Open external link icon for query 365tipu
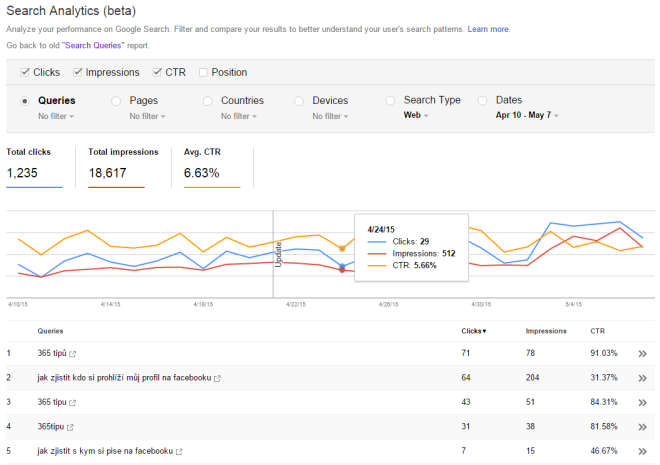Viewport: 660px width, 465px height. click(70, 427)
